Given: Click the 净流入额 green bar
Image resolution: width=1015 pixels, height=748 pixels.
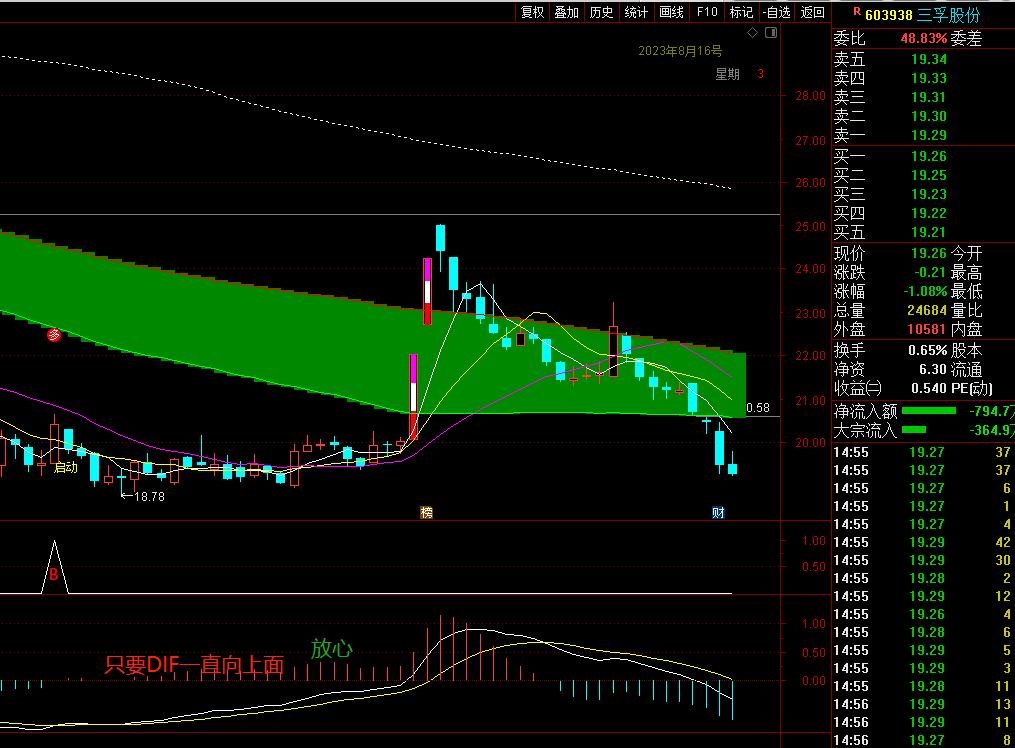Looking at the screenshot, I should tap(929, 411).
